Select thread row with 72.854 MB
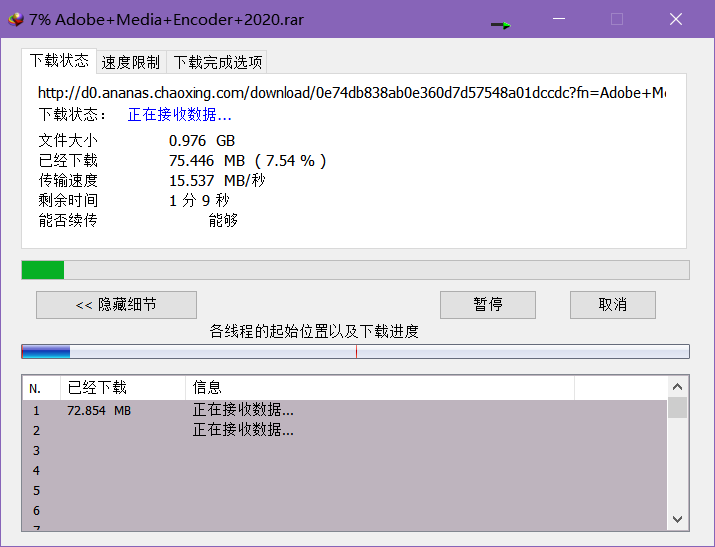The width and height of the screenshot is (715, 547). tap(344, 410)
